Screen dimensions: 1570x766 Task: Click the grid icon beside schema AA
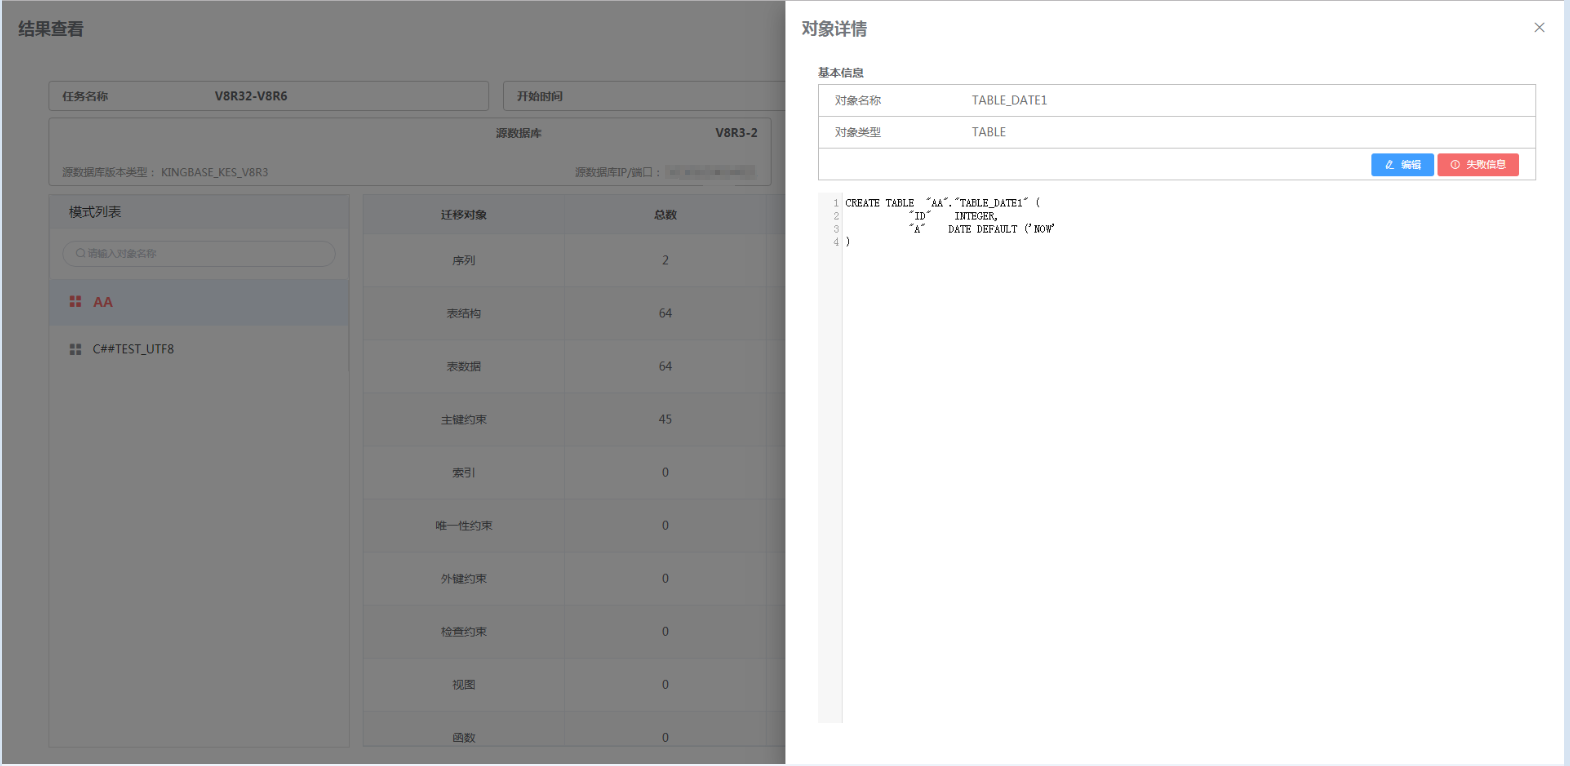[75, 302]
